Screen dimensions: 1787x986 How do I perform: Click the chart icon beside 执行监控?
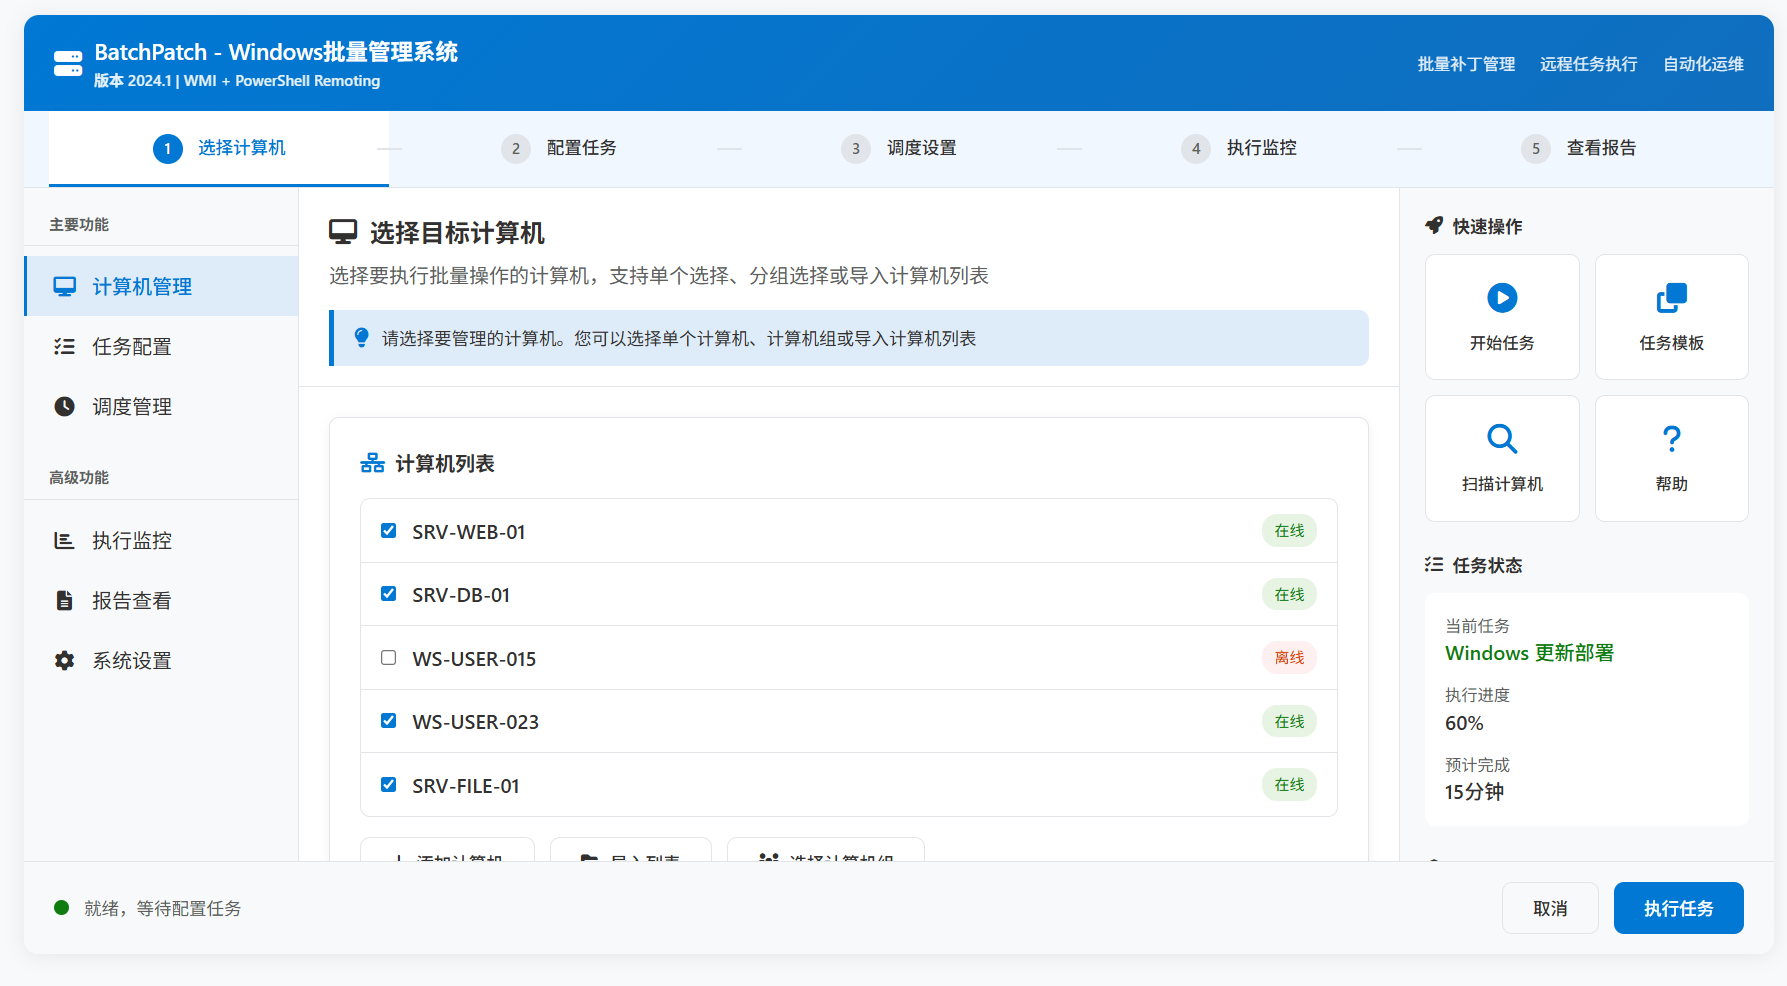point(65,541)
